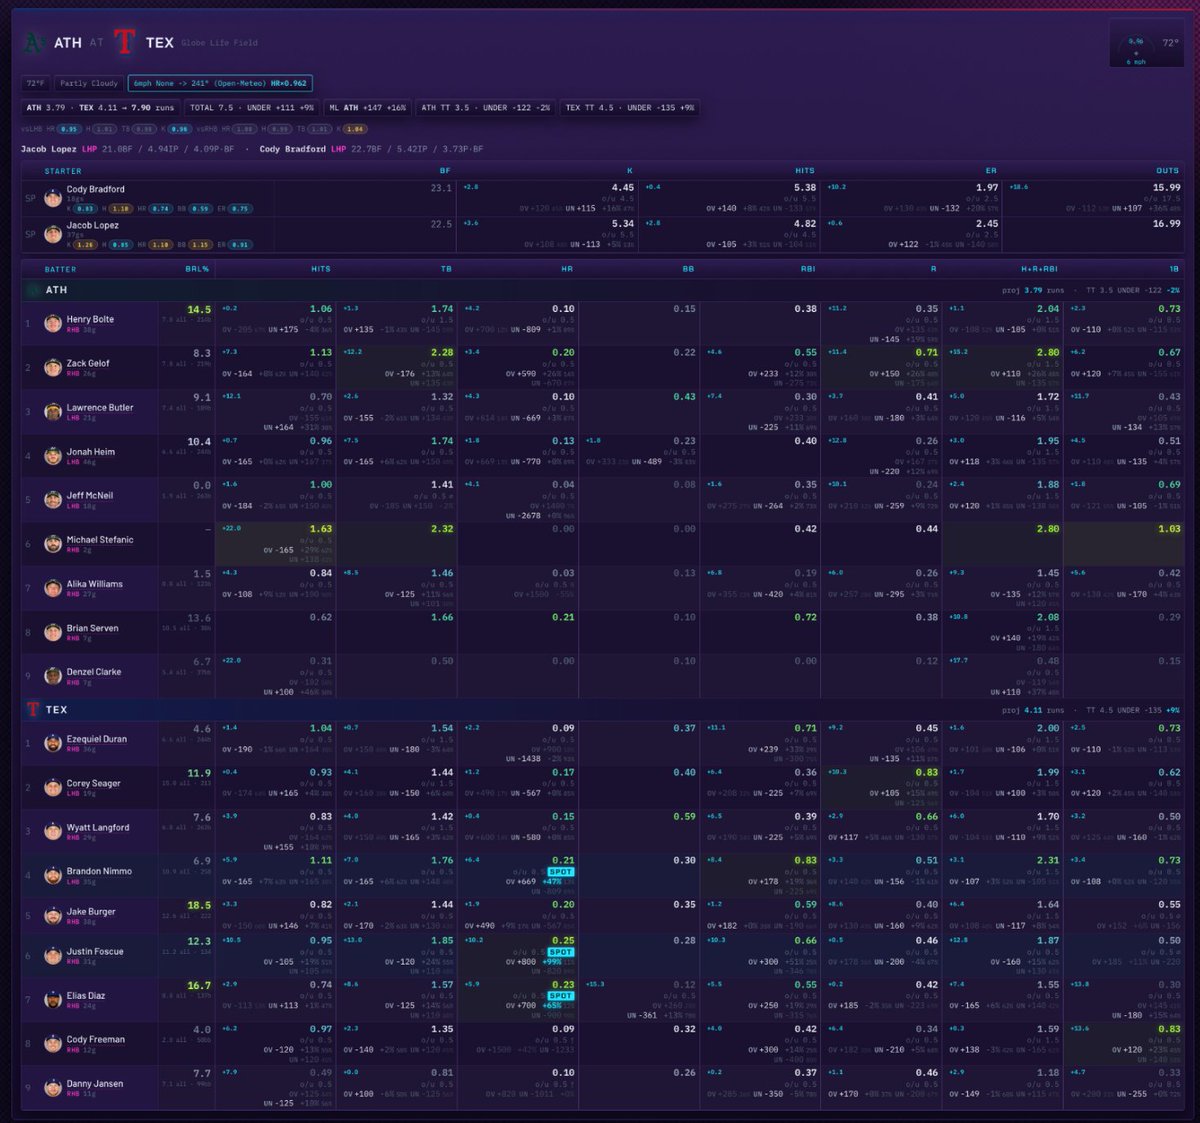
Task: Click the Partly Cloudy chip
Action: (89, 83)
